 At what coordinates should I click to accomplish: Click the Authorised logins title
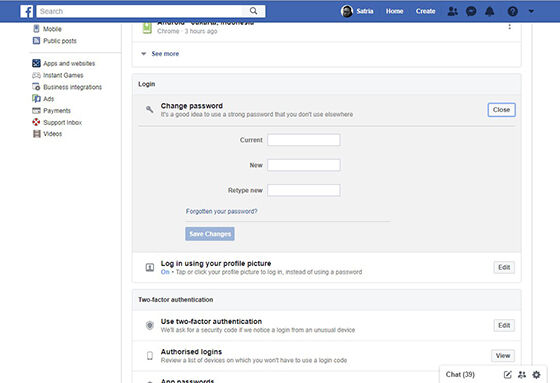click(191, 352)
